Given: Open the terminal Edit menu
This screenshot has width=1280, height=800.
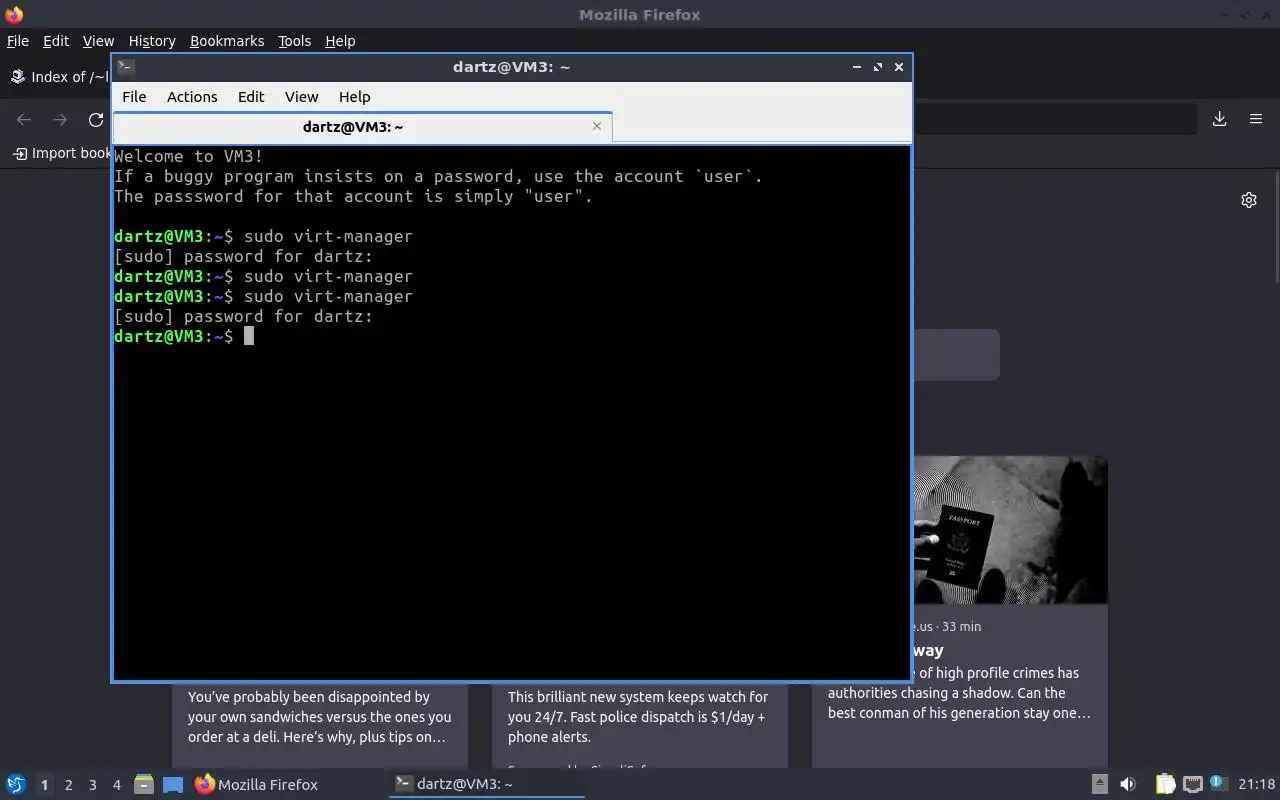Looking at the screenshot, I should (251, 97).
